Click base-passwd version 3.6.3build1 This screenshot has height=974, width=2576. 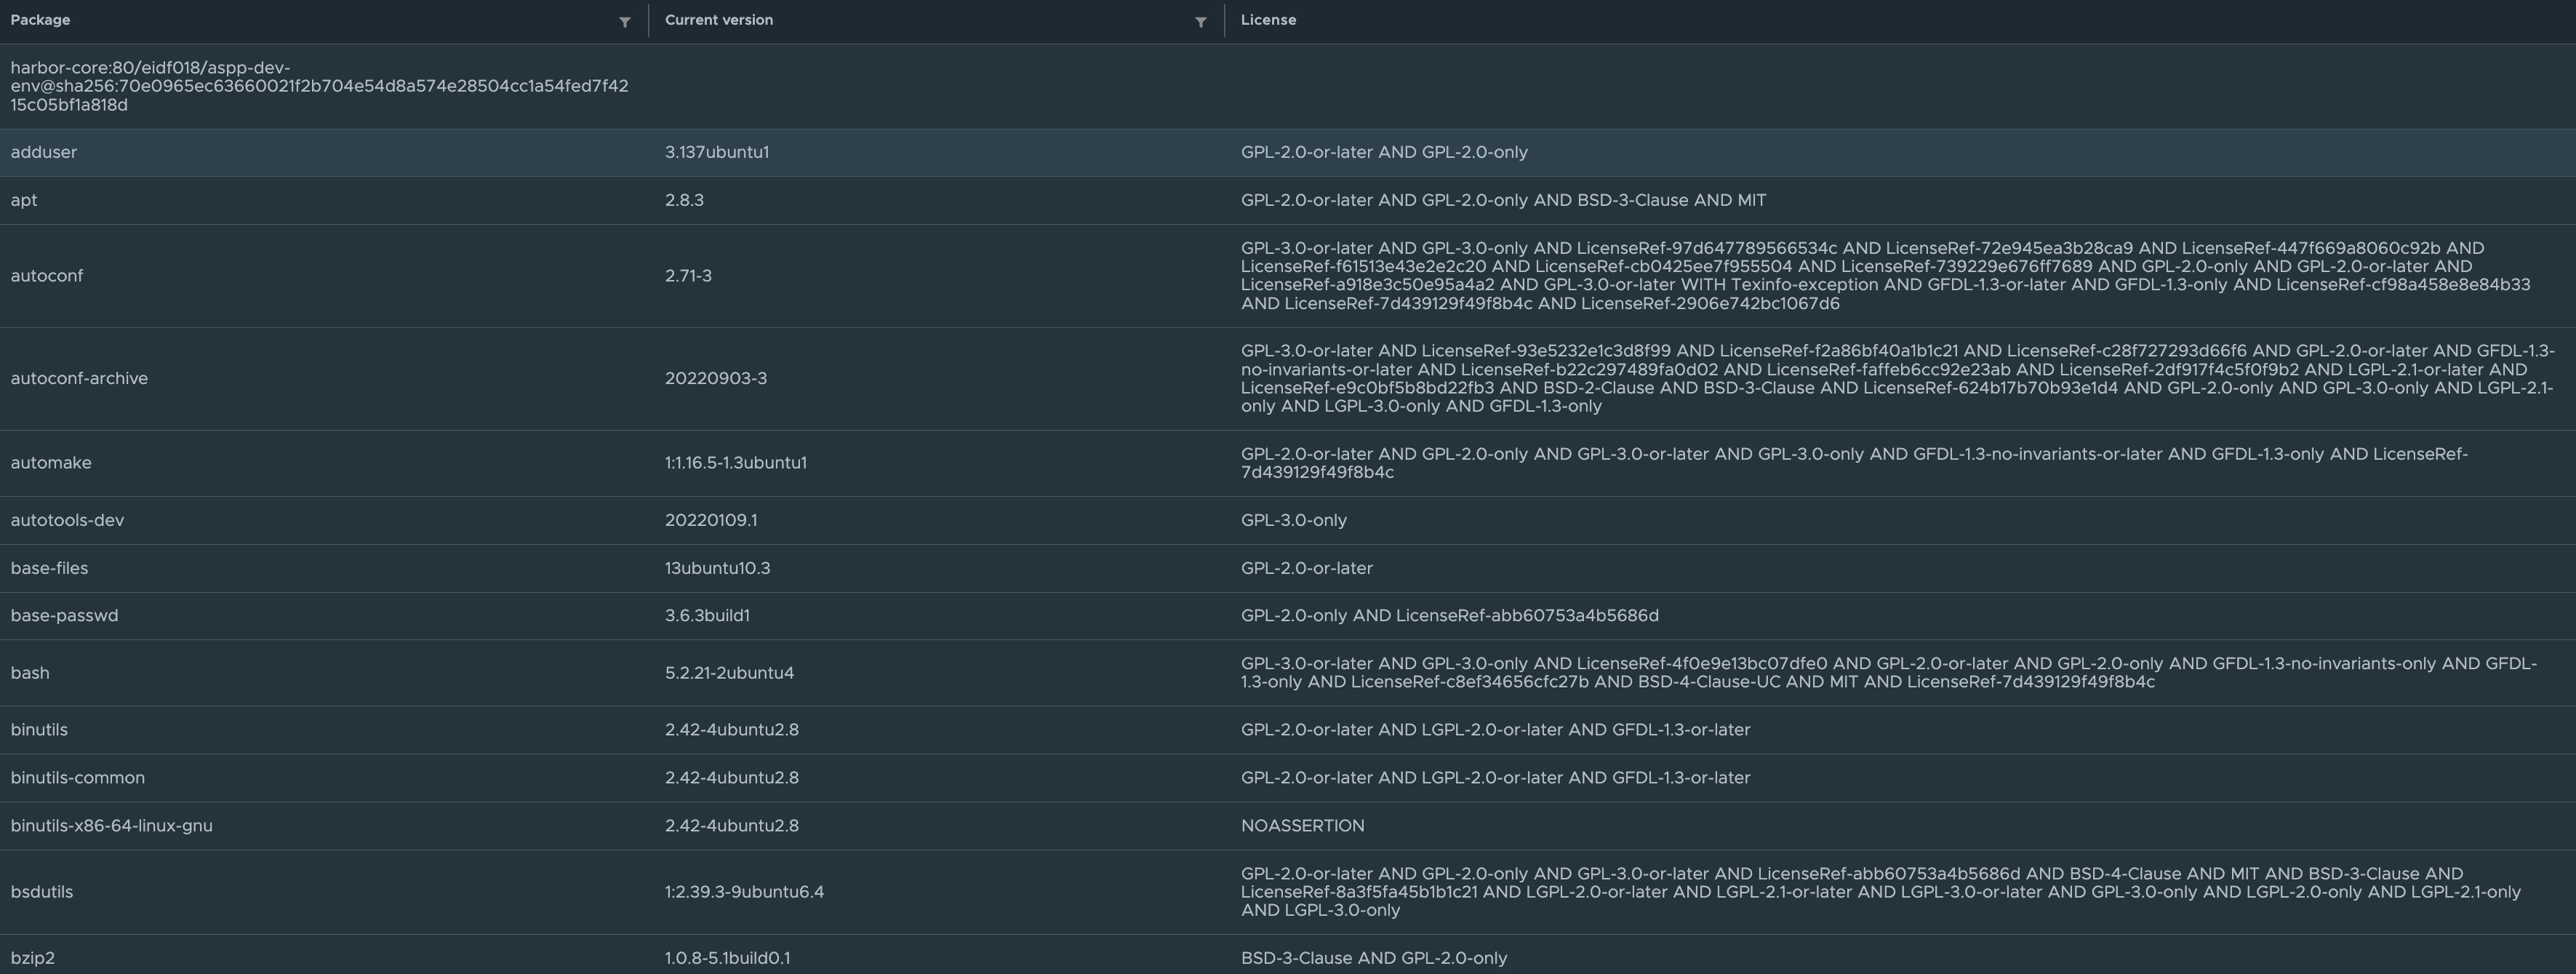707,616
